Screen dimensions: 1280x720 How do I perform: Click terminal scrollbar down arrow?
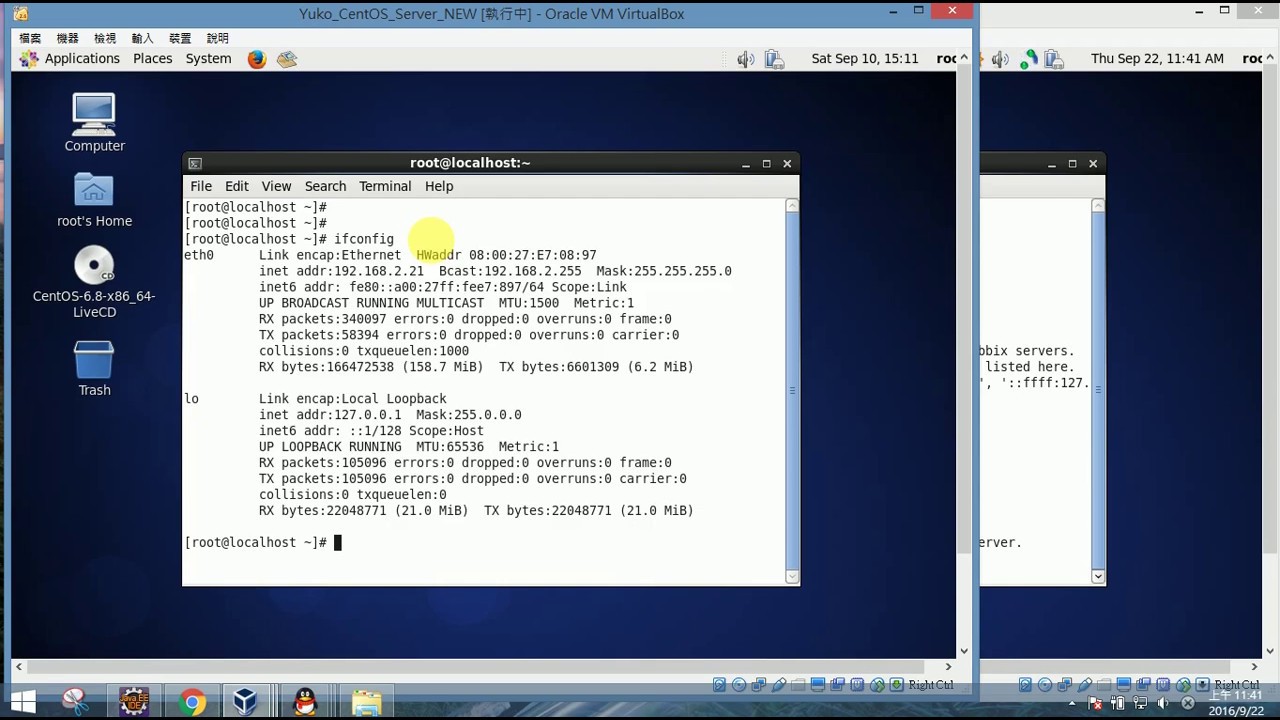pyautogui.click(x=792, y=577)
